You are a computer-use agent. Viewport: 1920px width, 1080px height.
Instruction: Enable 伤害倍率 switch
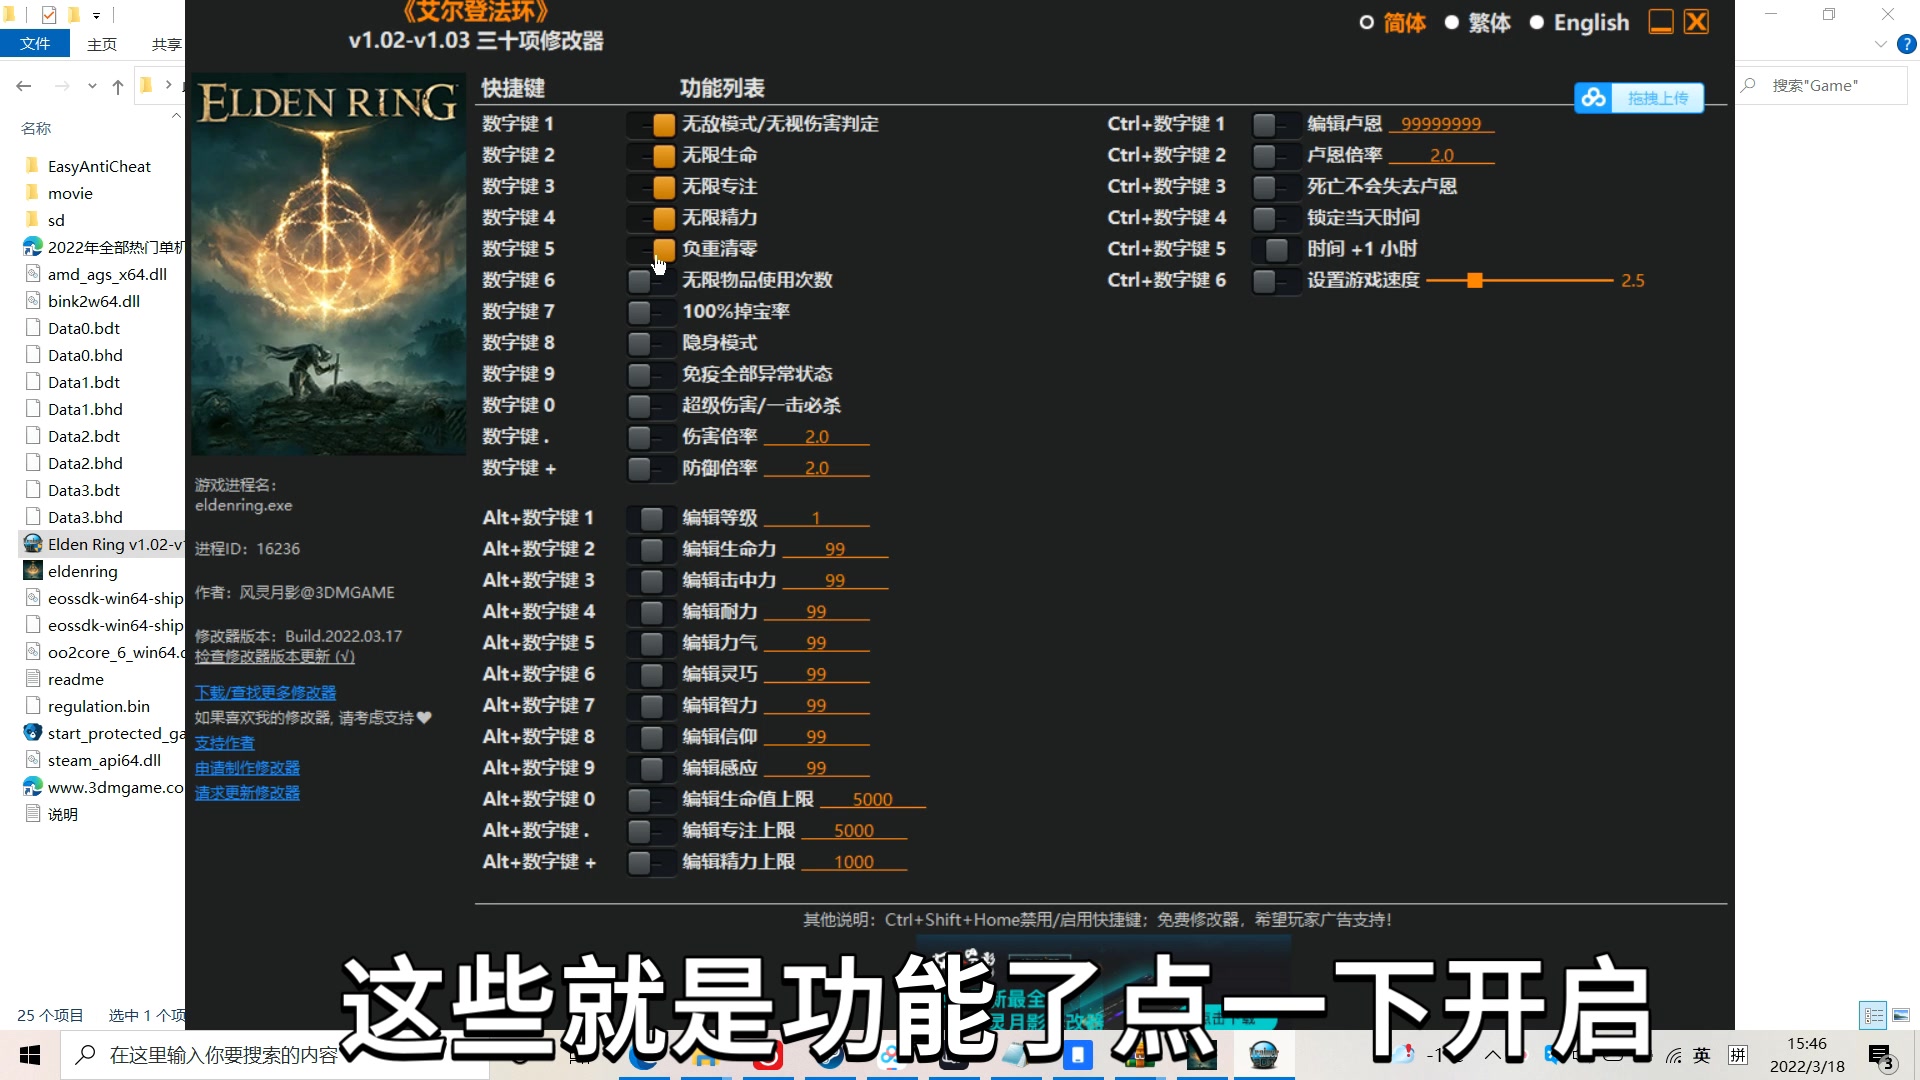[651, 436]
